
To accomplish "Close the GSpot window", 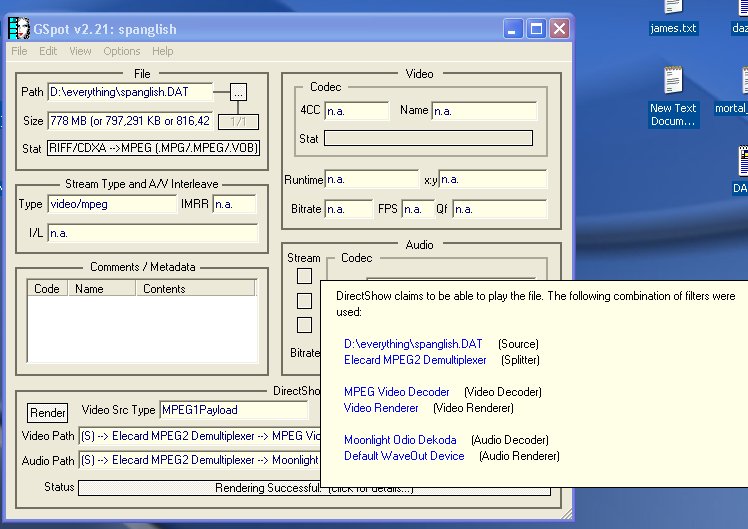I will [559, 29].
